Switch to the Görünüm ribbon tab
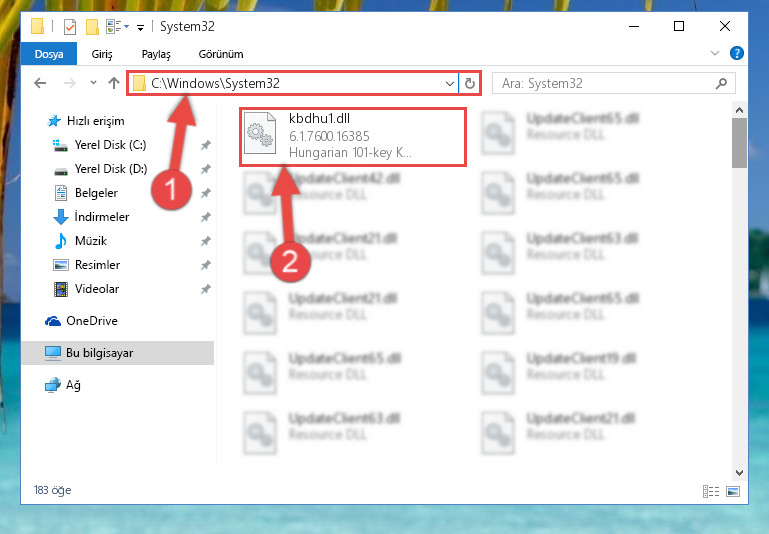This screenshot has height=534, width=769. pyautogui.click(x=221, y=54)
